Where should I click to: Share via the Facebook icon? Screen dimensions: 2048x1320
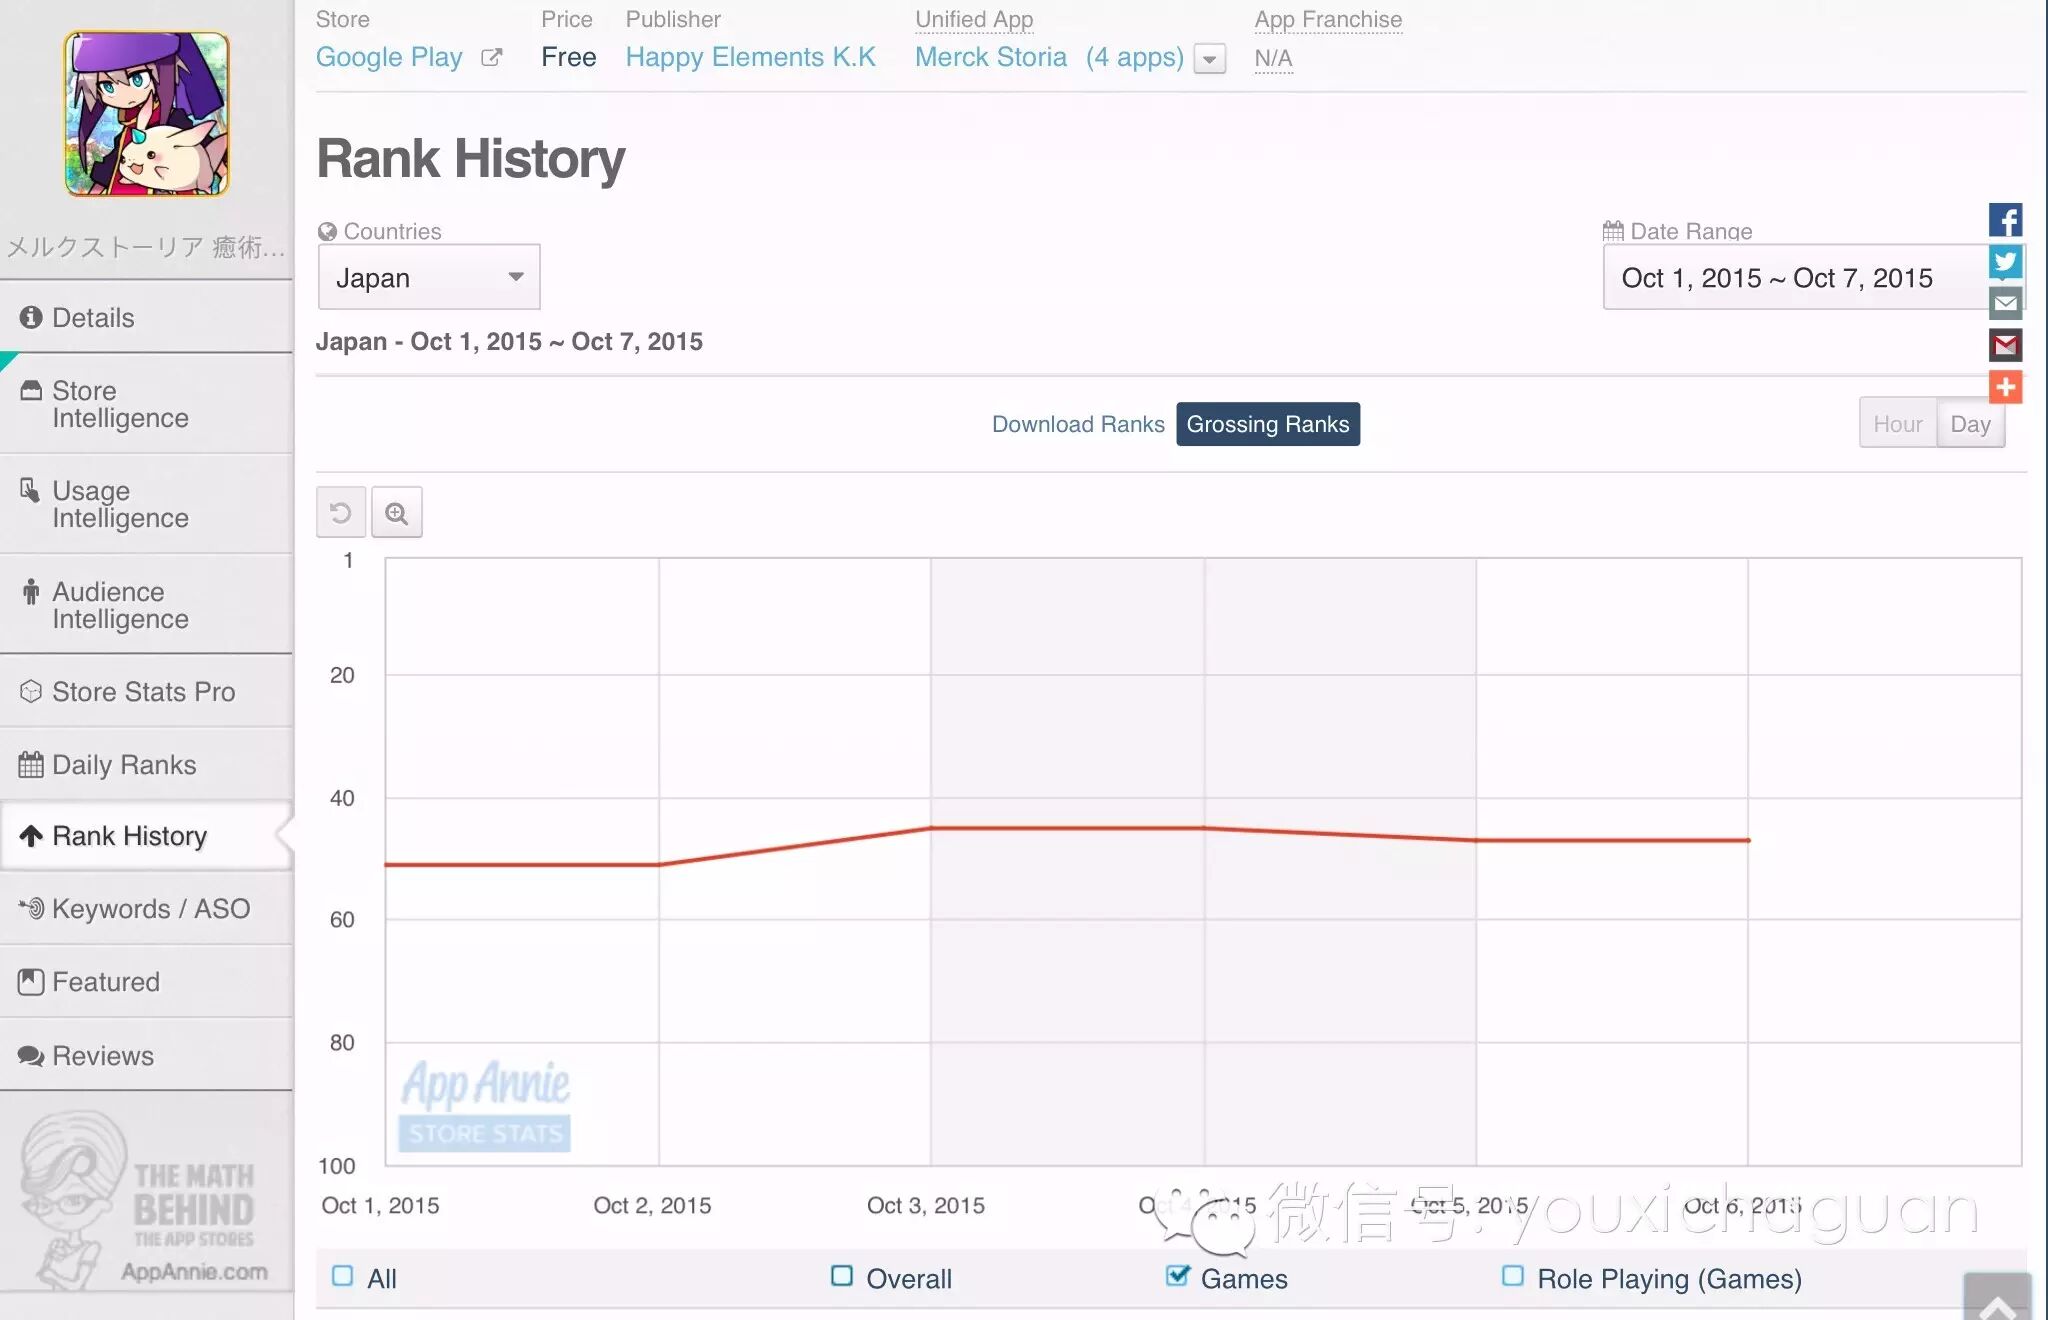(2005, 220)
